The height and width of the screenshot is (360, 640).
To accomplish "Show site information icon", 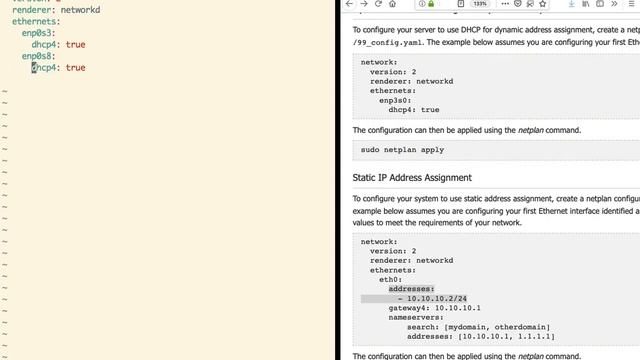I will click(x=422, y=4).
